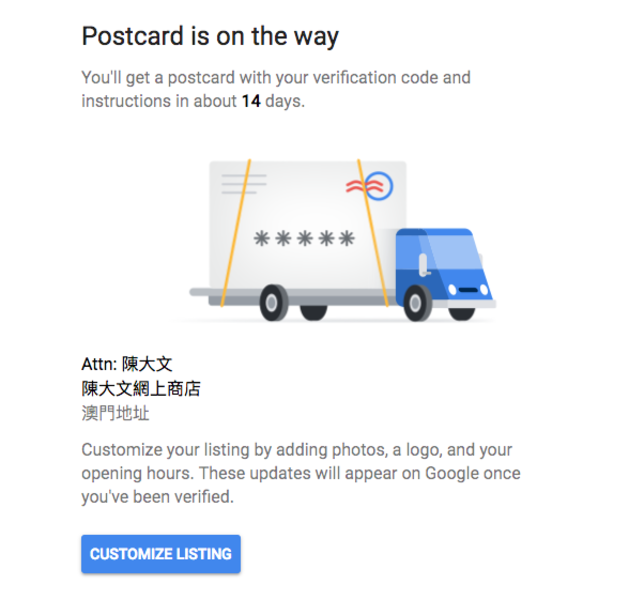Click the business name 陳大文網上商店

[141, 388]
